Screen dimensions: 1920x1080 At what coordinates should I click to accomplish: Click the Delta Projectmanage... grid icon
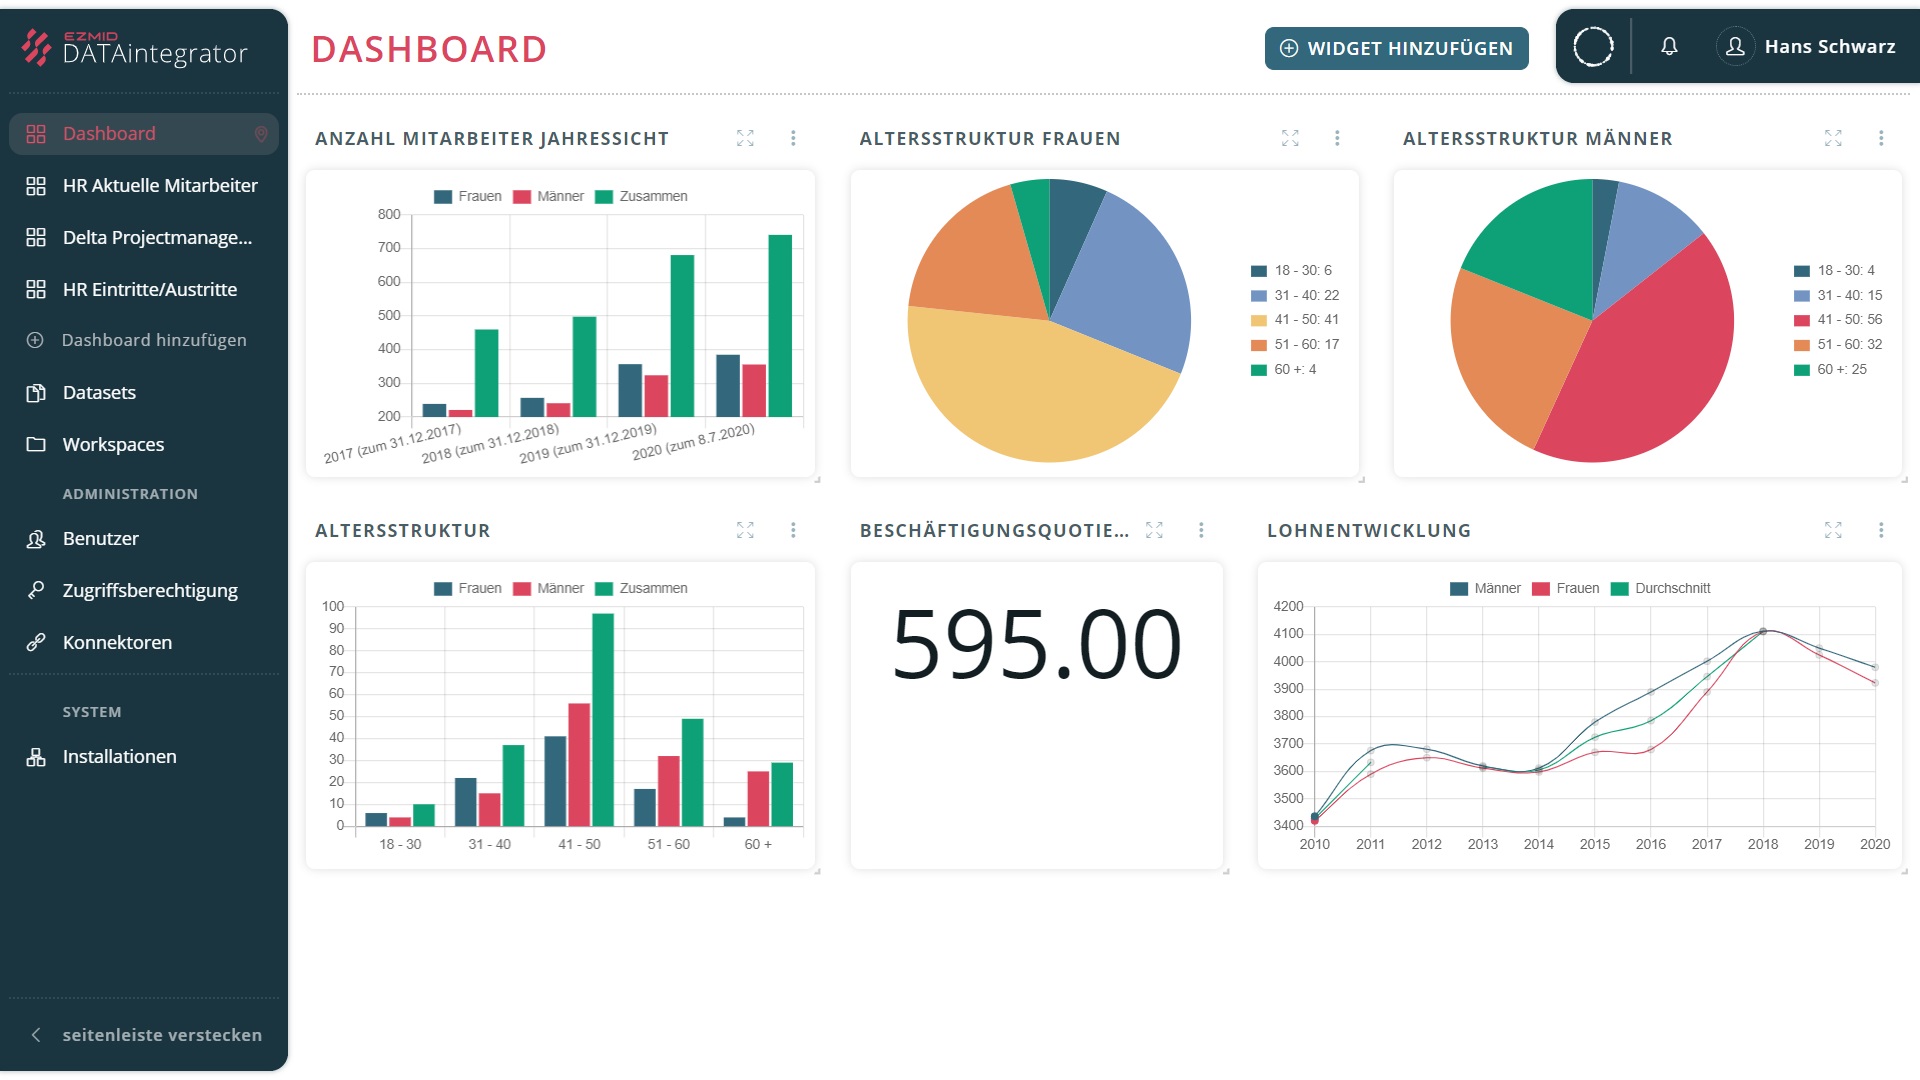pyautogui.click(x=36, y=238)
